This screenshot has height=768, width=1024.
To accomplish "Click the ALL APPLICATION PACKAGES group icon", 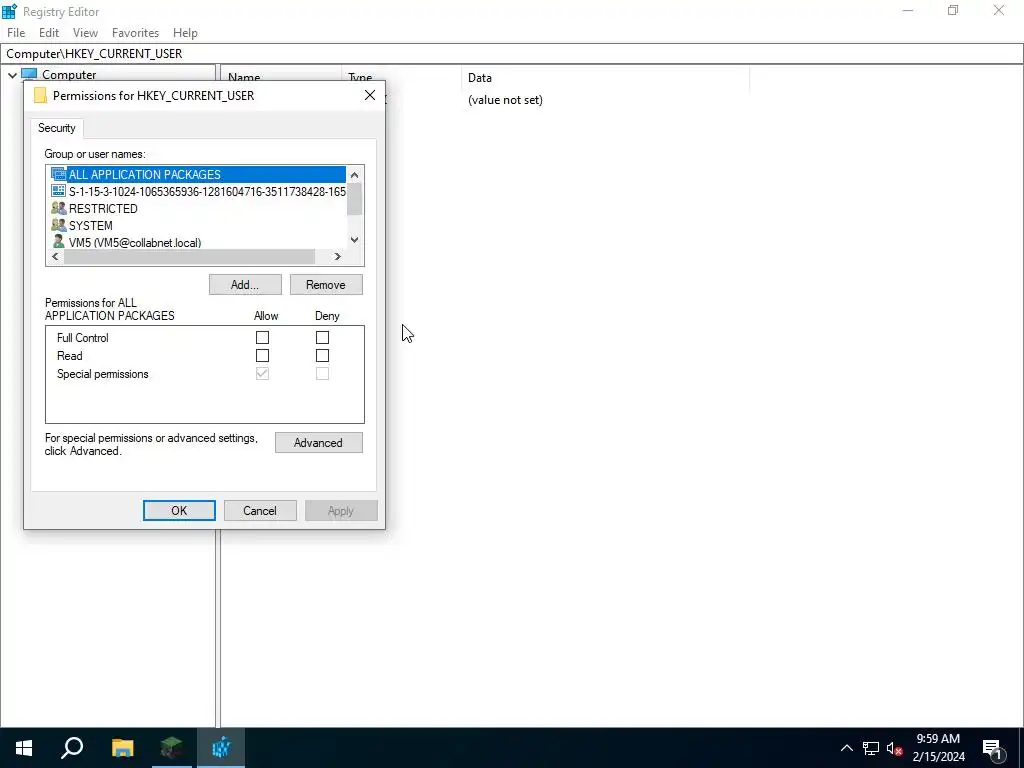I will click(59, 174).
